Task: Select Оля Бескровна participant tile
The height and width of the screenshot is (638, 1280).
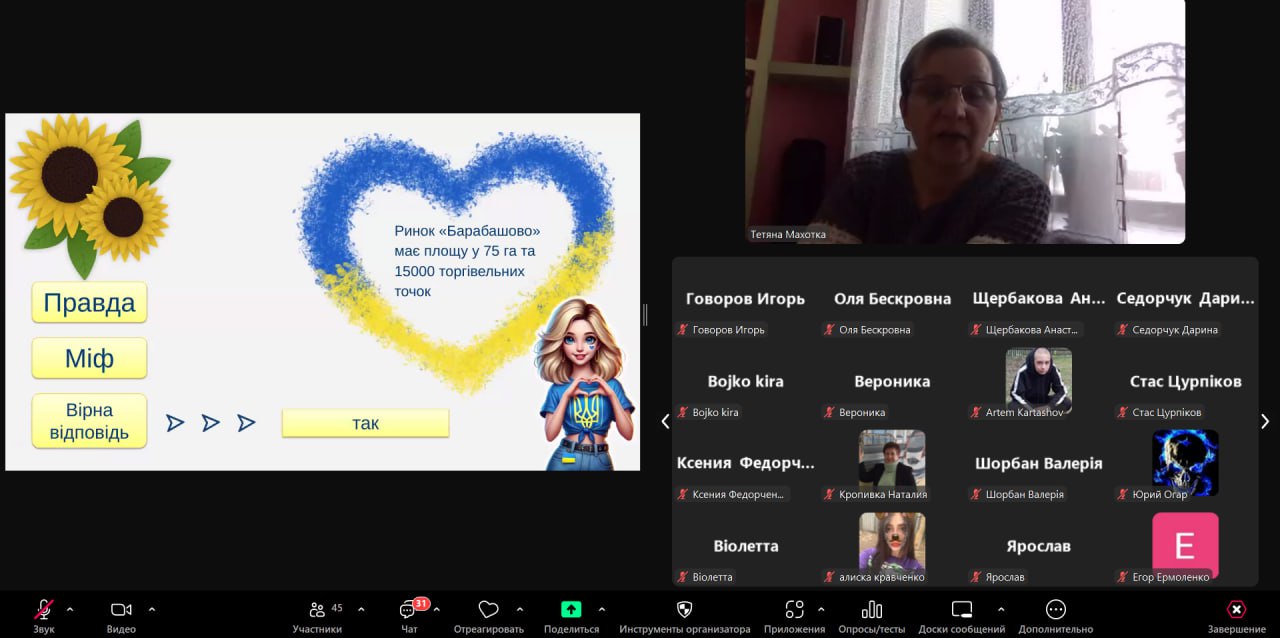Action: pyautogui.click(x=892, y=299)
